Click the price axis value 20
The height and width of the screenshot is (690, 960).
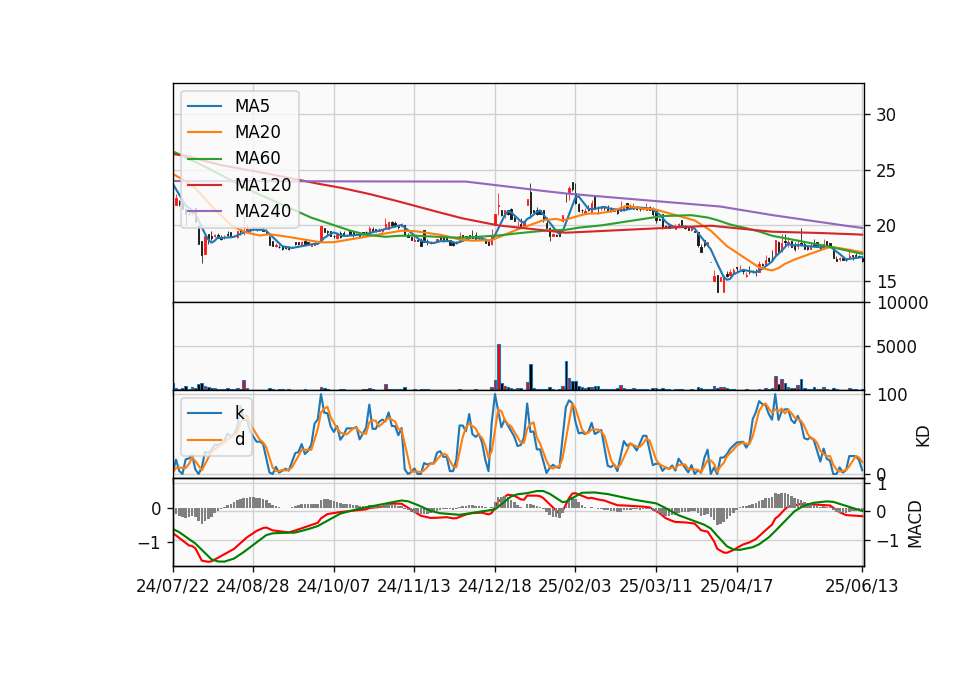886,227
